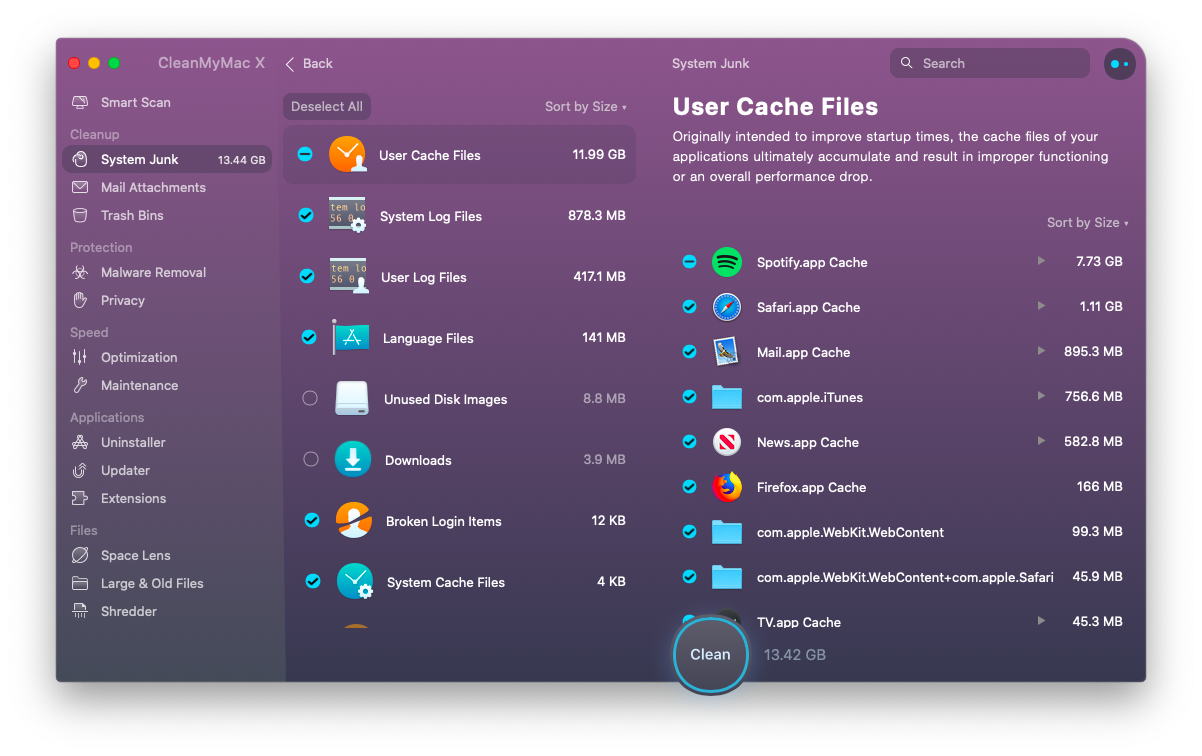The image size is (1202, 756).
Task: Uncheck the Firefox.app Cache checkbox
Action: (x=689, y=487)
